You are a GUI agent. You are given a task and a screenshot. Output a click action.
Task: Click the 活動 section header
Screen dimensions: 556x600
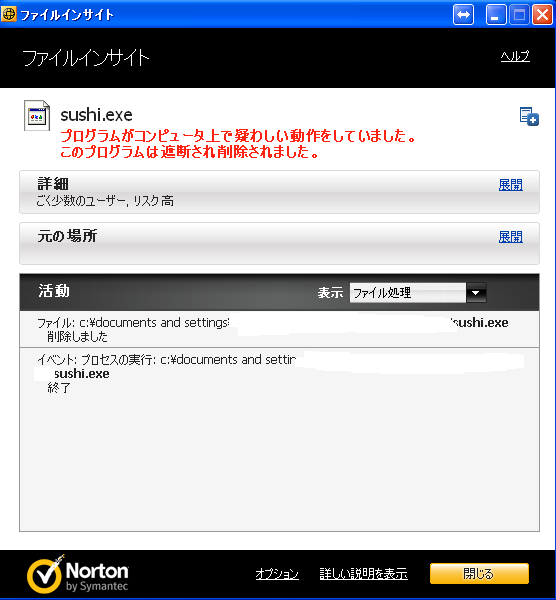click(54, 291)
